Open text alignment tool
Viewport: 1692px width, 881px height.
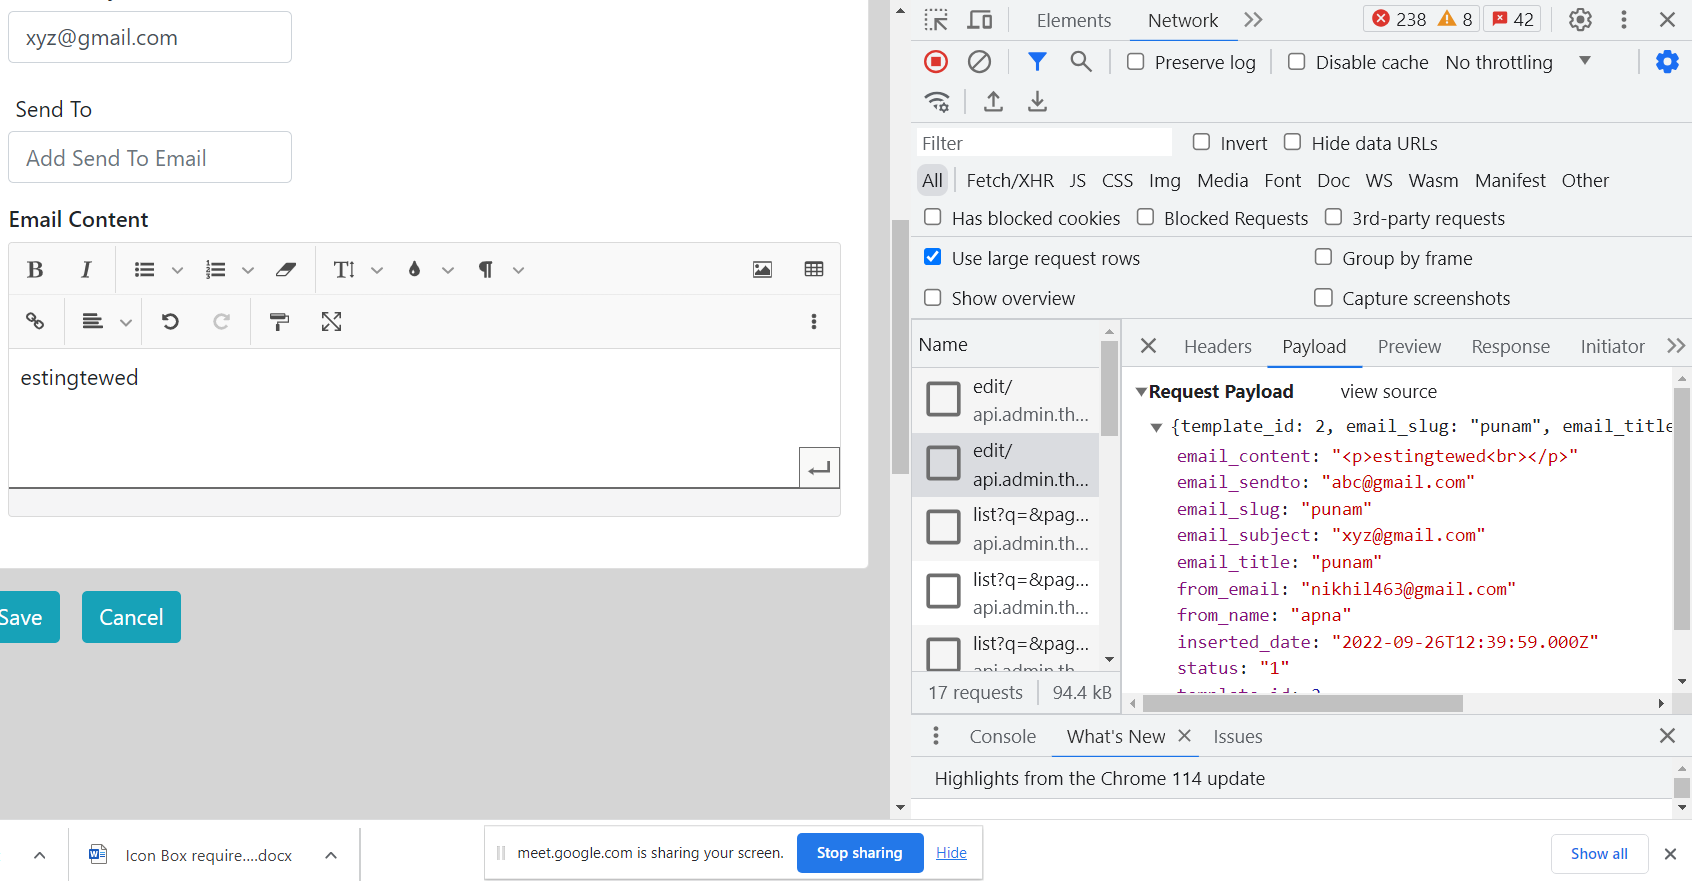point(93,321)
